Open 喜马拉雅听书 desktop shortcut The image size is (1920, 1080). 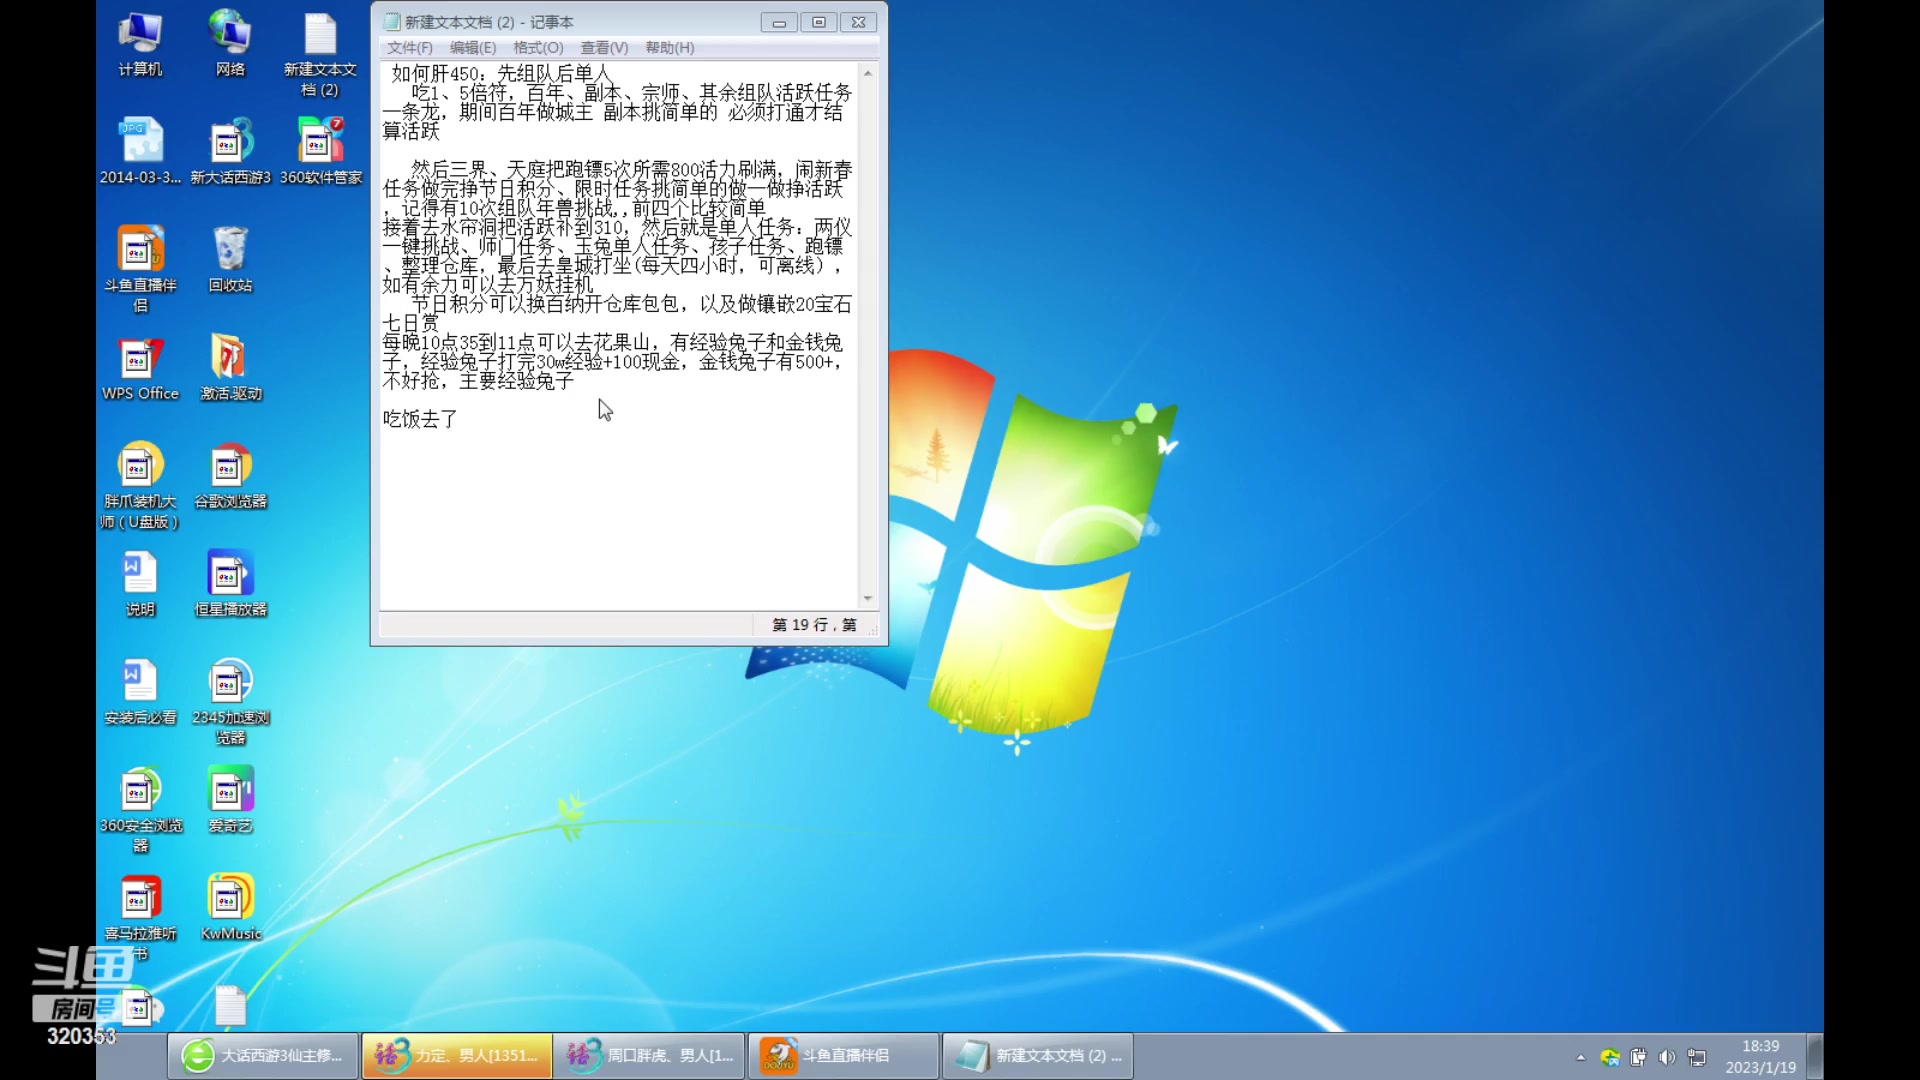(x=140, y=918)
